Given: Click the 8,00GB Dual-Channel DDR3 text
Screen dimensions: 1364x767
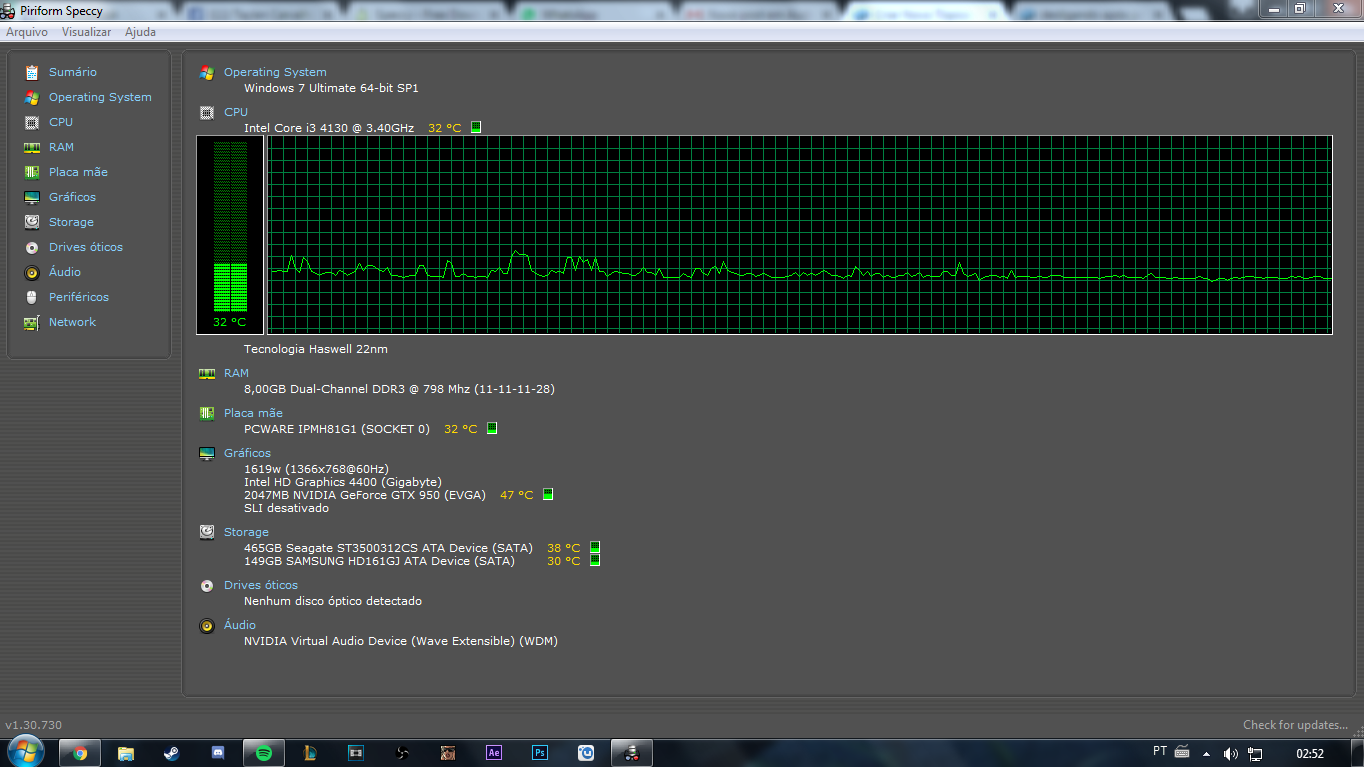Looking at the screenshot, I should click(399, 389).
